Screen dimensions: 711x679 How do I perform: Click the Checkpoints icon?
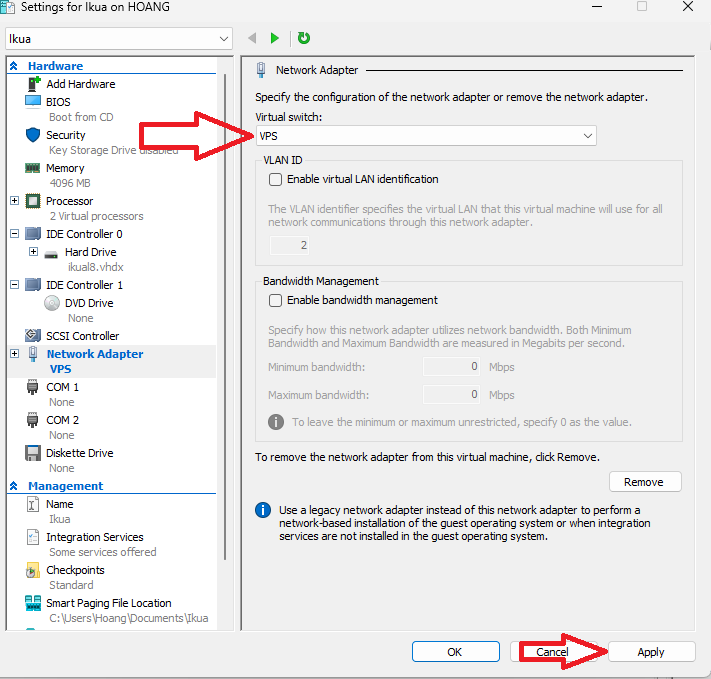coord(33,571)
